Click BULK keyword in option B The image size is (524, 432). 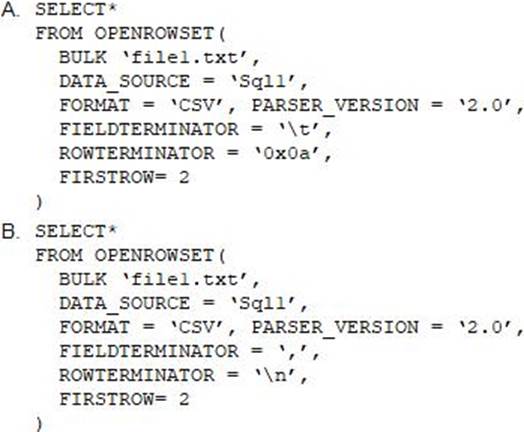coord(83,279)
